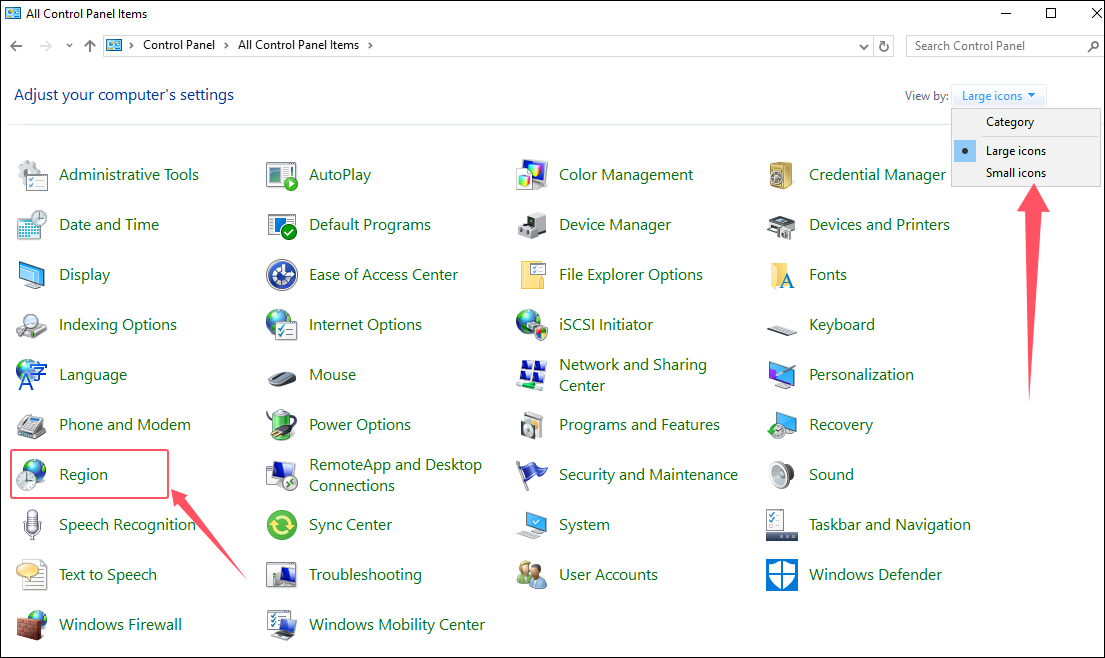Choose Small icons from the view menu

coord(1015,173)
